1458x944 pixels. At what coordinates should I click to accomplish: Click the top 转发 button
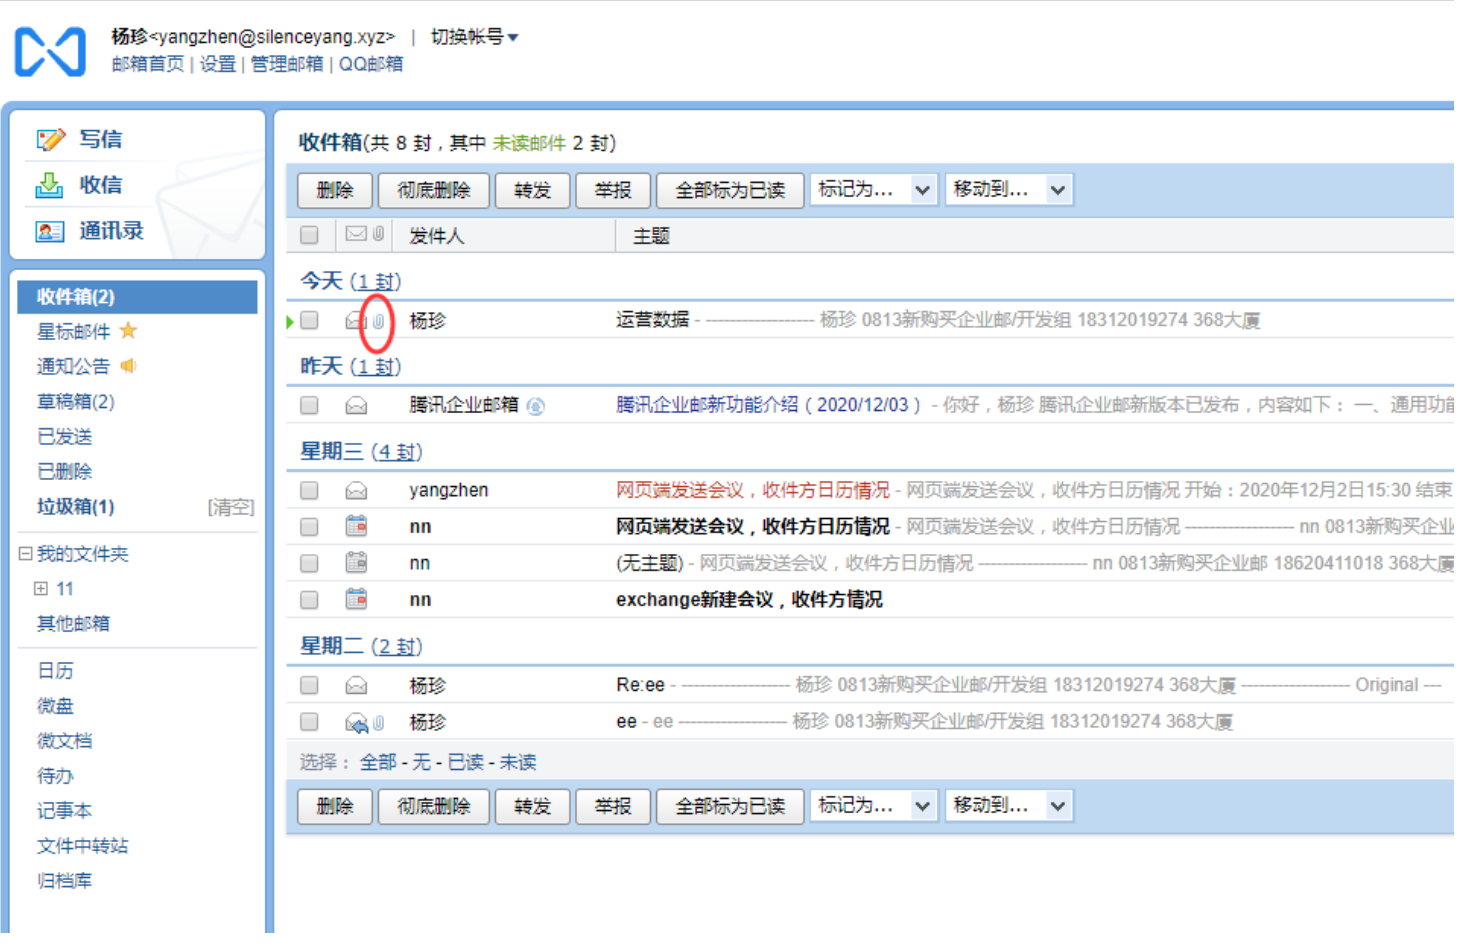tap(532, 190)
